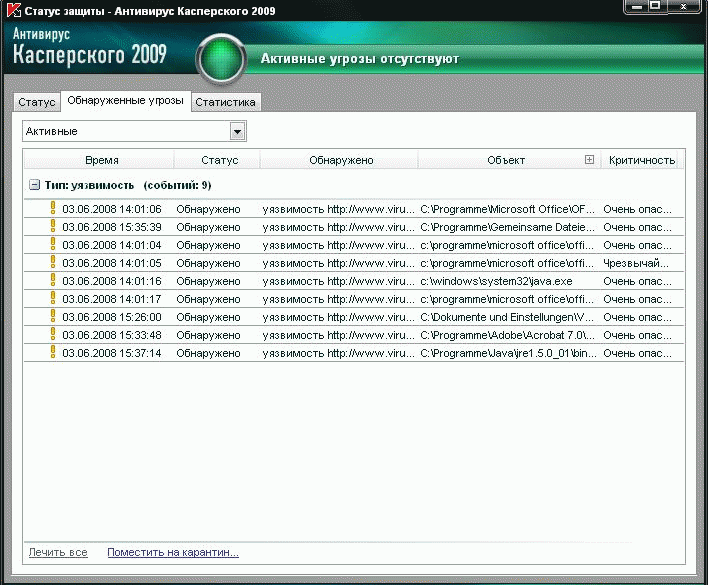Image resolution: width=708 pixels, height=585 pixels.
Task: Click the Microsoft Office\OF object cell
Action: point(508,209)
